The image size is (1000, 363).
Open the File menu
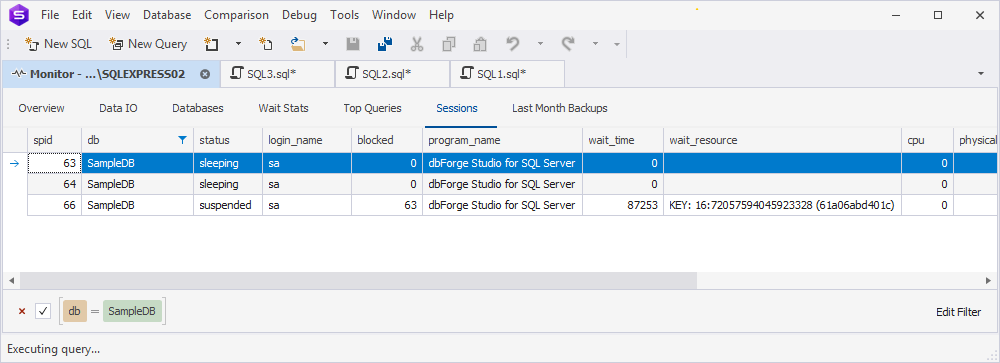(x=50, y=15)
